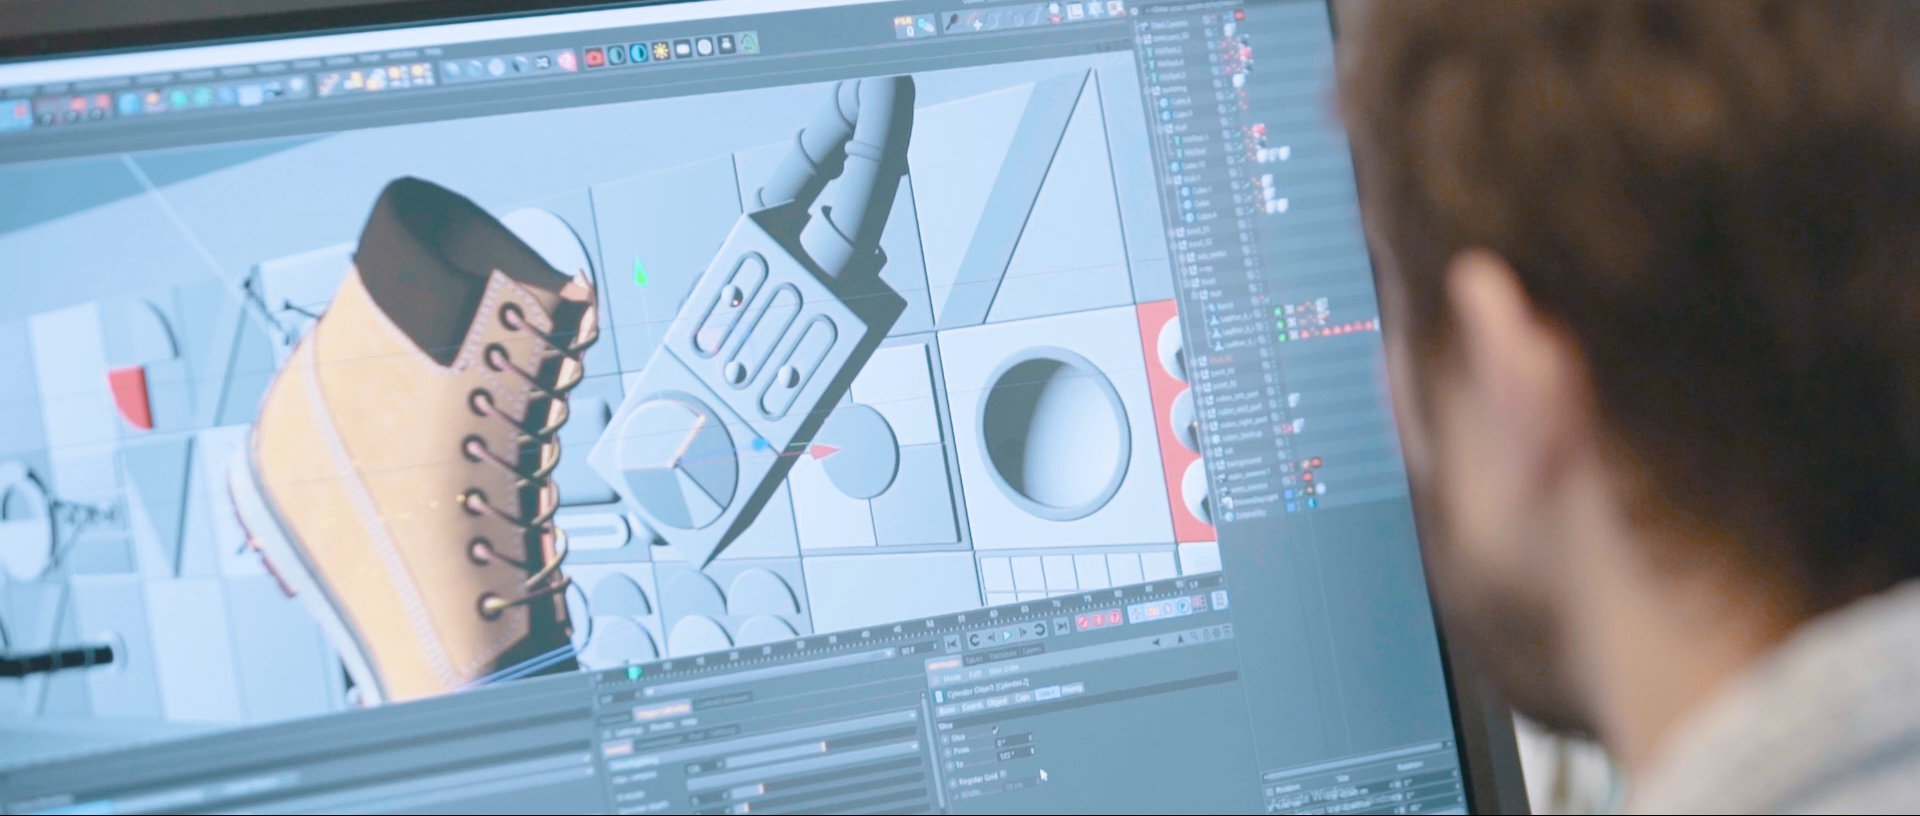The width and height of the screenshot is (1920, 816).
Task: Open the second dropdown arrow in bottom-left panel
Action: pos(915,746)
